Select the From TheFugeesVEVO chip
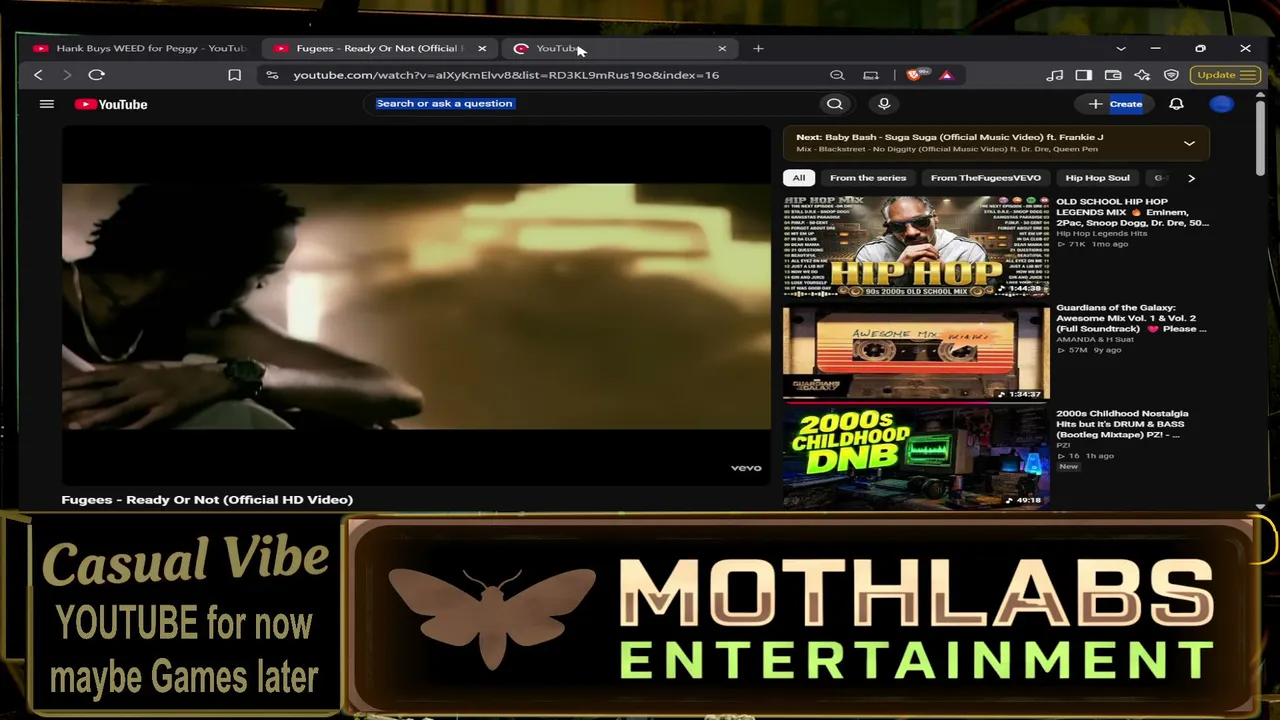Screen dimensions: 1280x720 point(985,178)
